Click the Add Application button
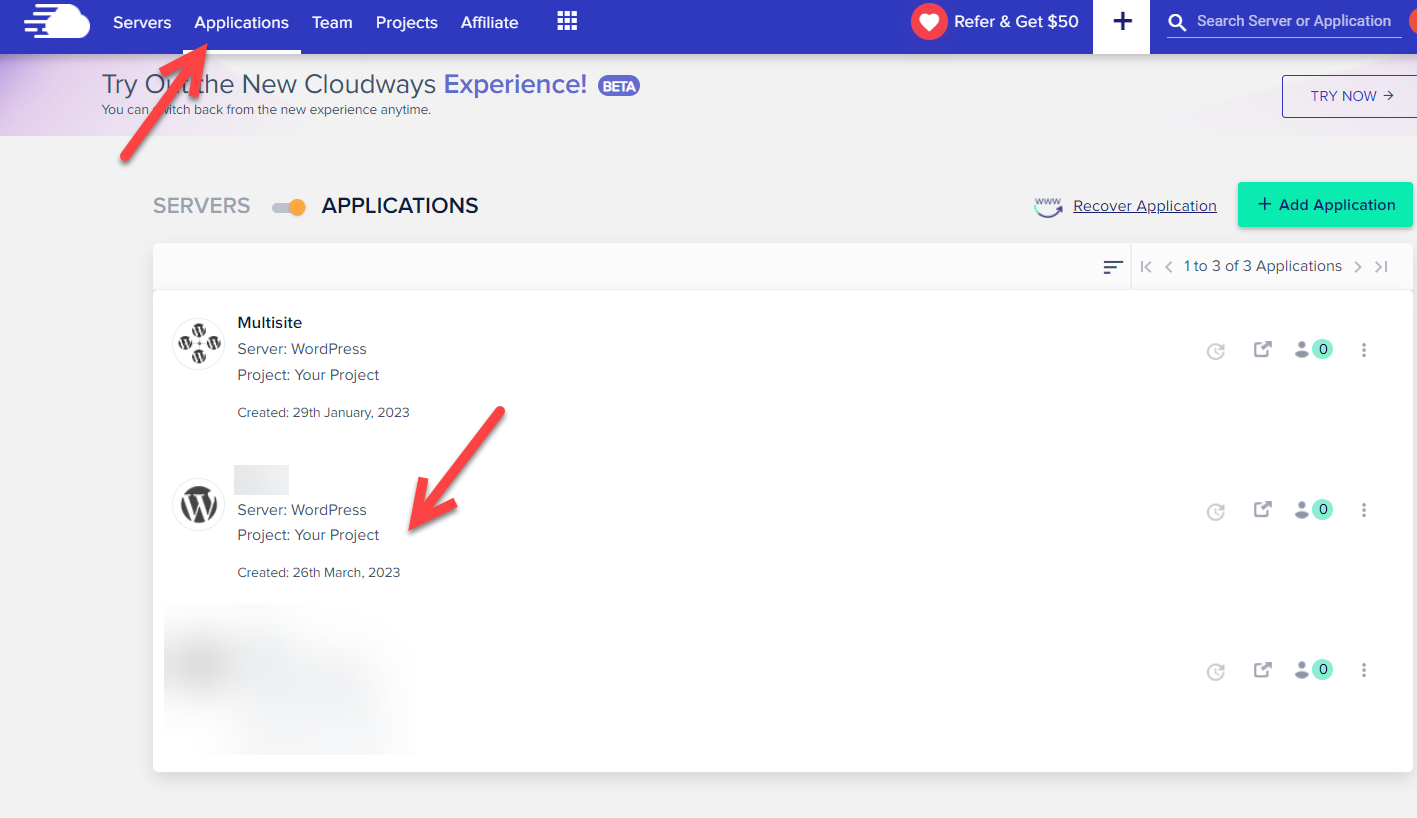 (1325, 205)
